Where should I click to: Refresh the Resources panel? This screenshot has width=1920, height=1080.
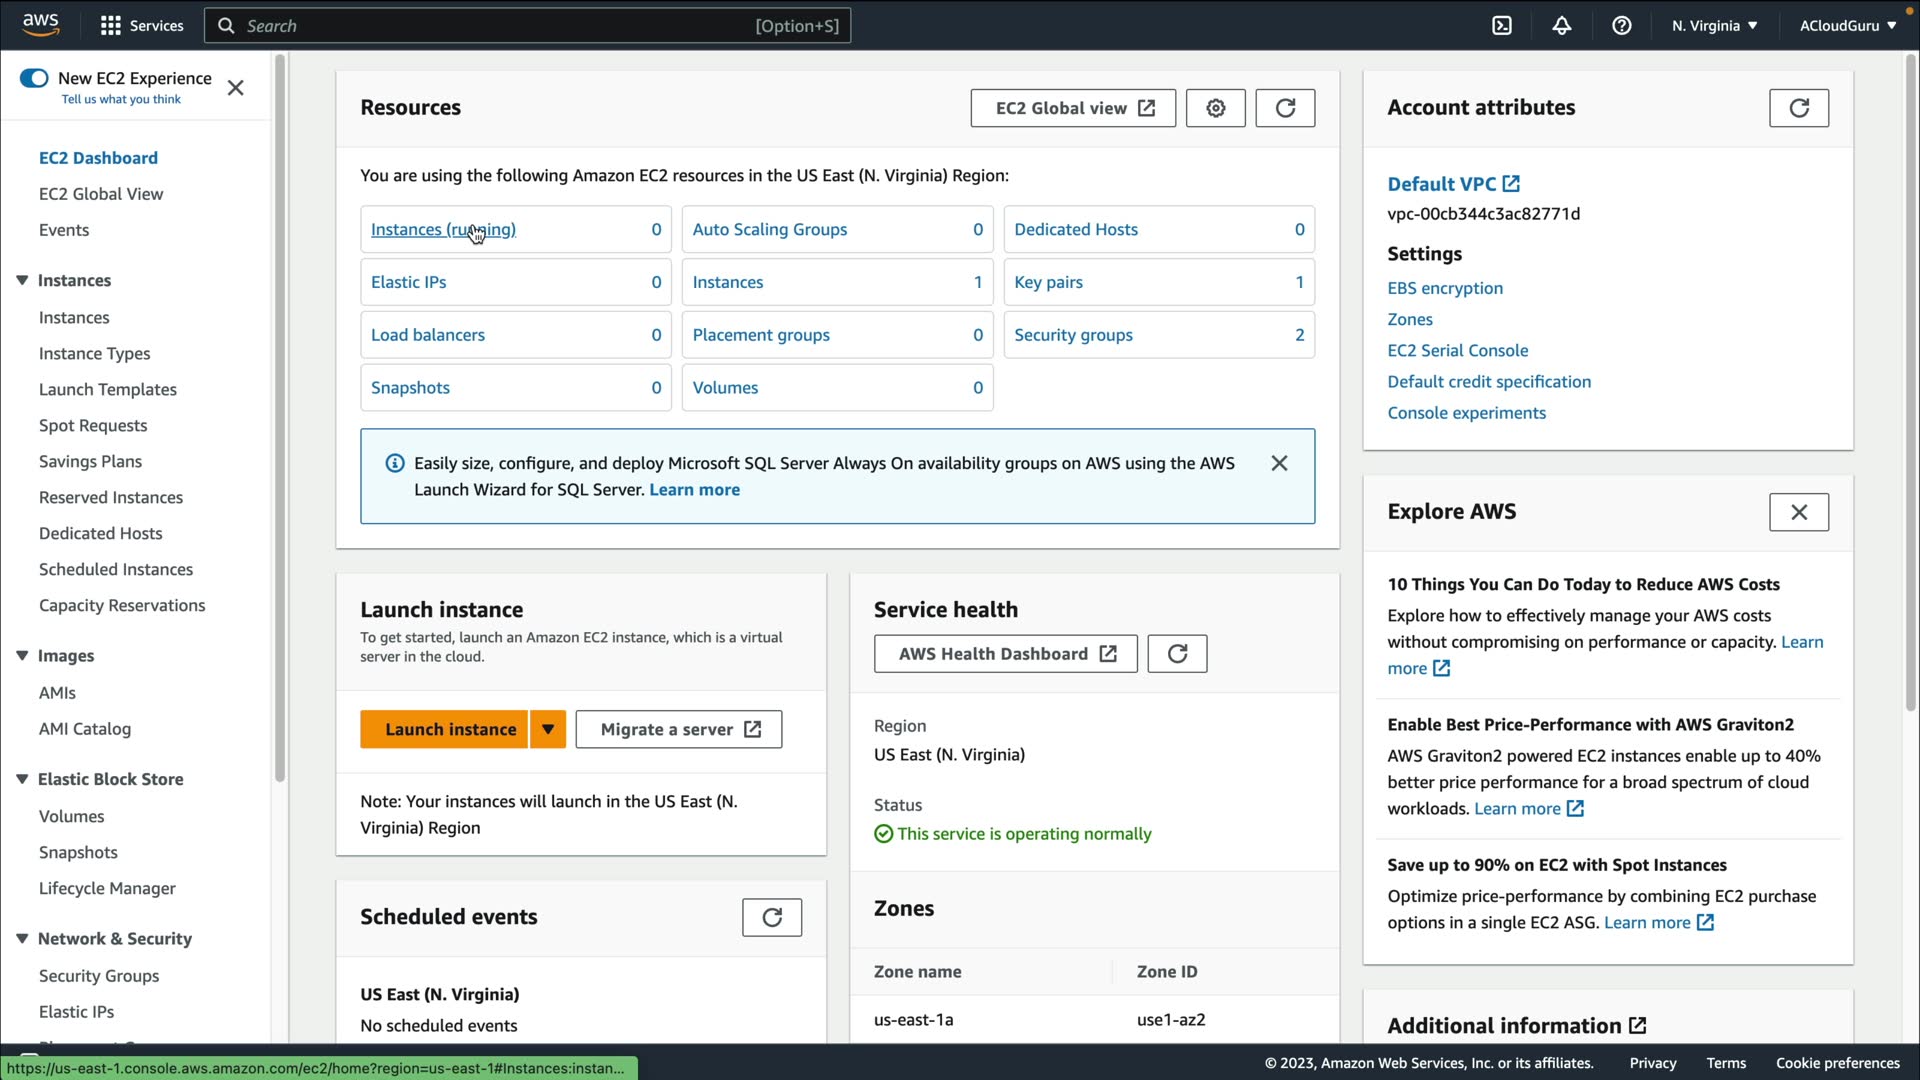[x=1285, y=108]
